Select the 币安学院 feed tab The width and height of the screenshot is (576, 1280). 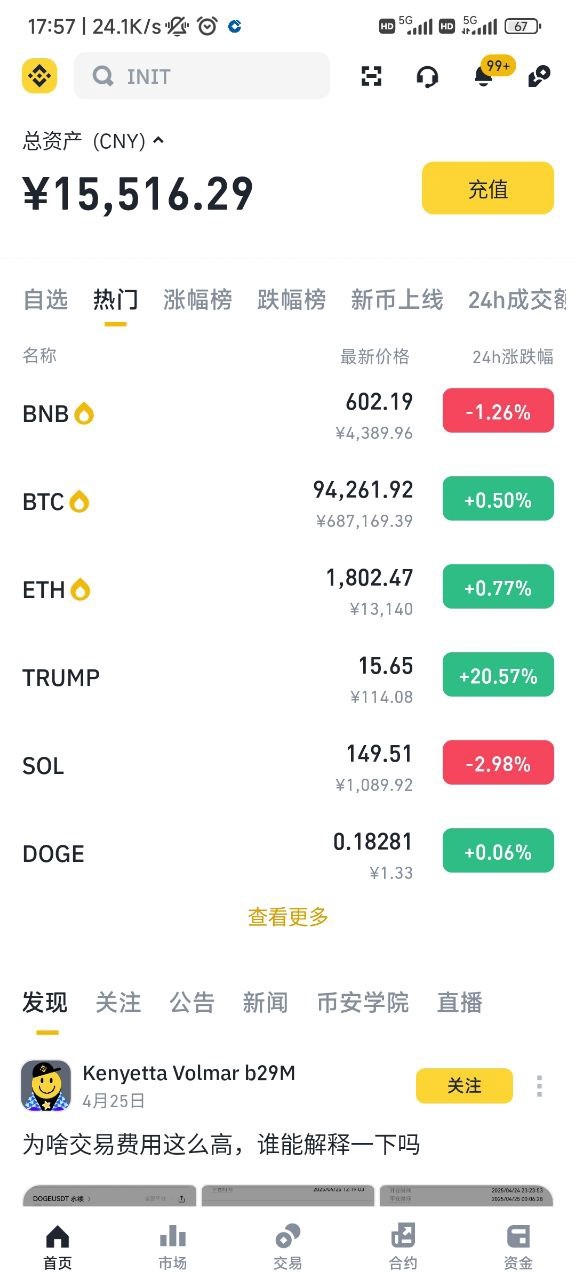363,1002
